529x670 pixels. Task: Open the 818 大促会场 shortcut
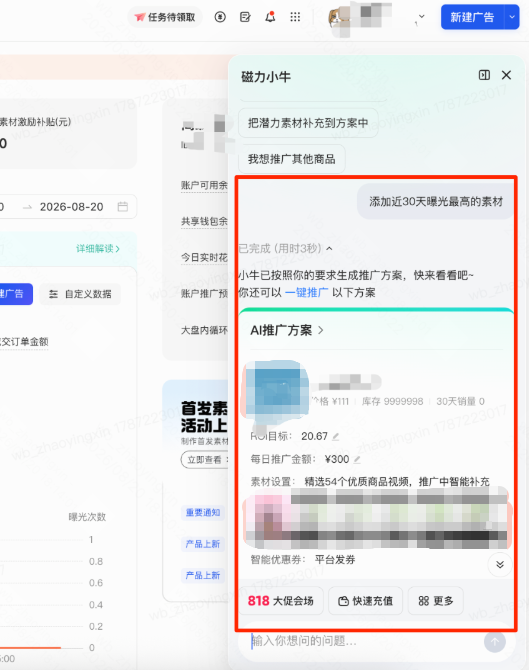point(281,601)
